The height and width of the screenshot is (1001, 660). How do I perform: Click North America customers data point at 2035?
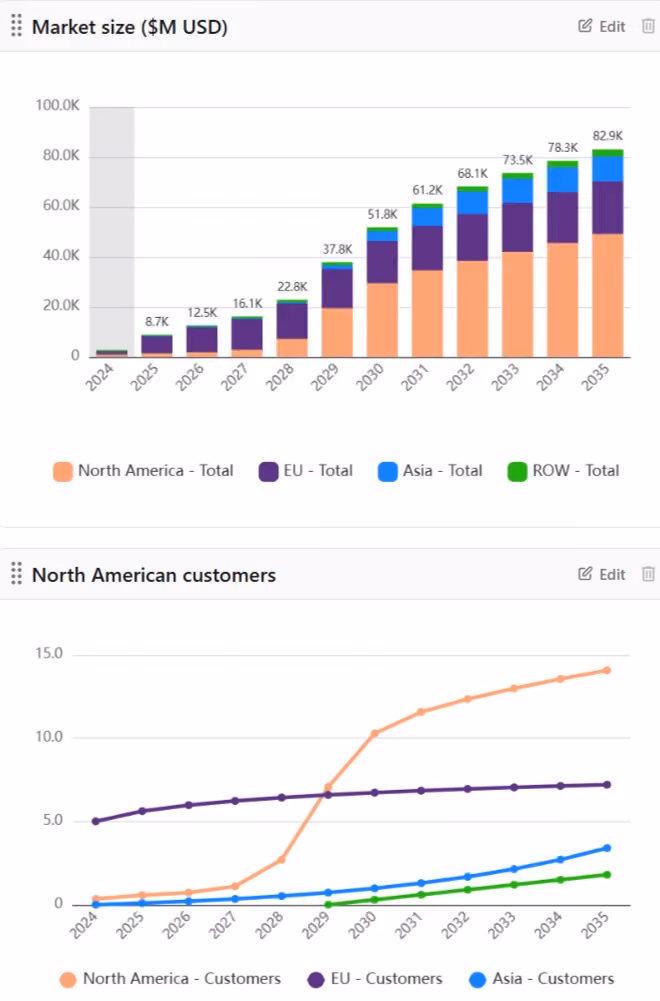point(607,670)
